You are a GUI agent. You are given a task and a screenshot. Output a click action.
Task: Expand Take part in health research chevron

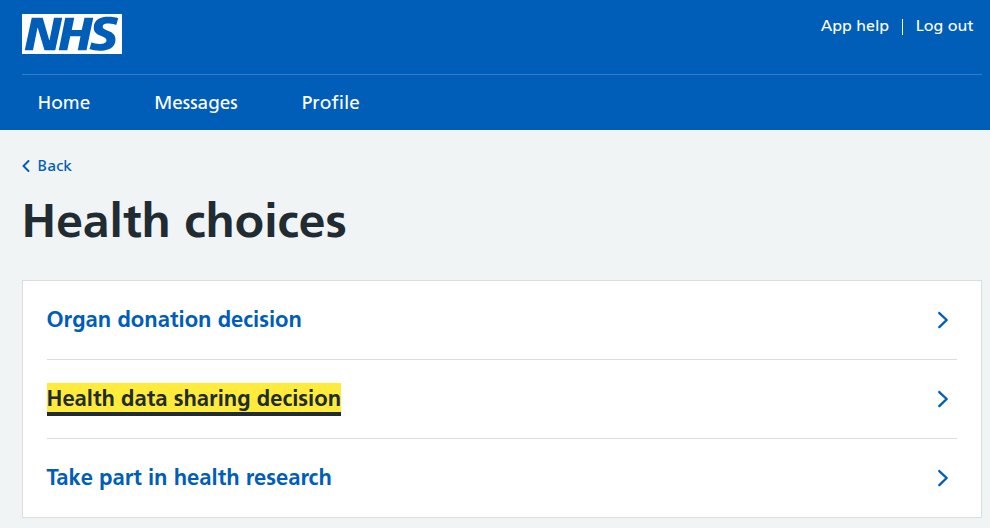[943, 478]
